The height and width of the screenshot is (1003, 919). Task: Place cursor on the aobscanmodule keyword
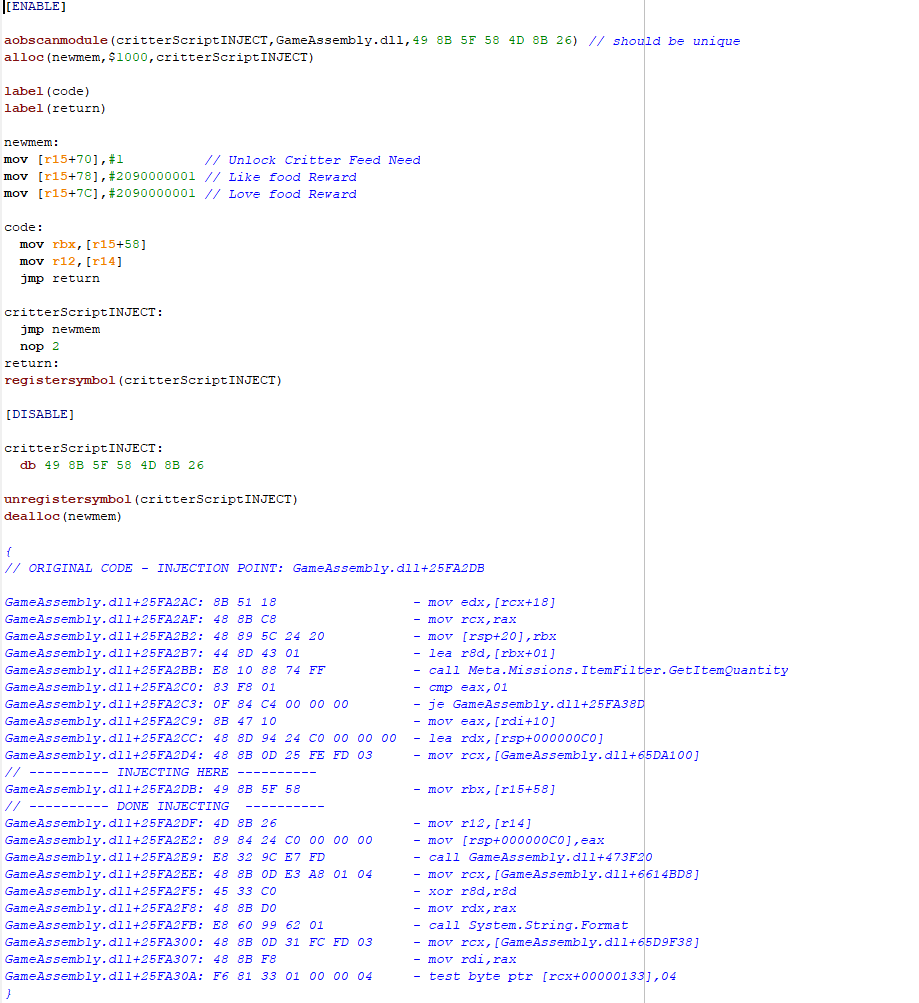(x=56, y=41)
